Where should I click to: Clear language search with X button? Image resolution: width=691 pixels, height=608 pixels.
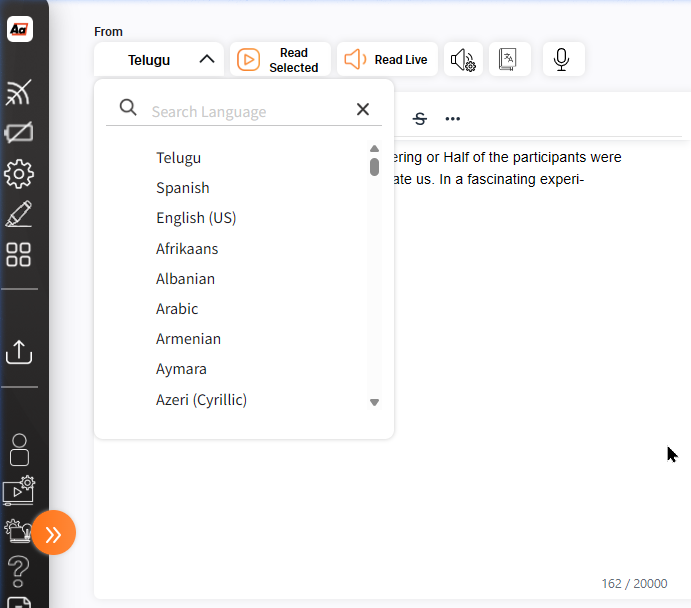(363, 110)
